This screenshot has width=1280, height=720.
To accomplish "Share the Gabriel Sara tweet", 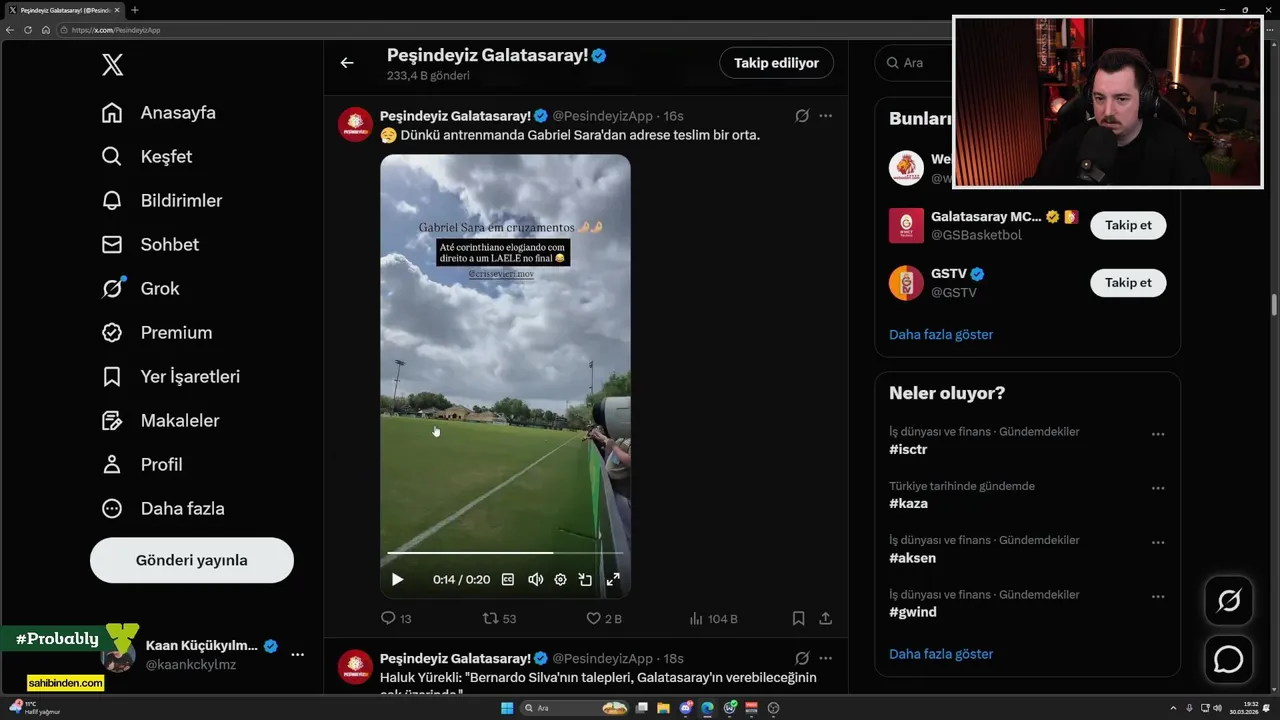I will coord(826,619).
